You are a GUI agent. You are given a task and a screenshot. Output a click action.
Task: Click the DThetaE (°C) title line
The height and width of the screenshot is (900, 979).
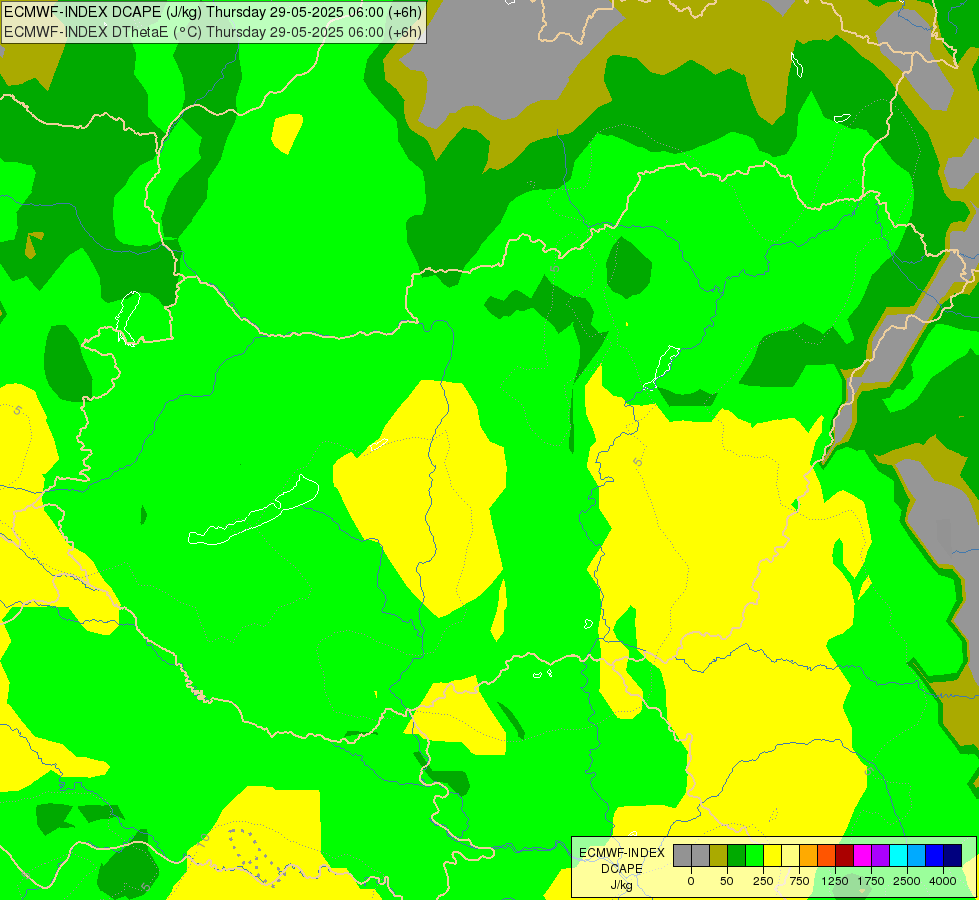coord(213,32)
